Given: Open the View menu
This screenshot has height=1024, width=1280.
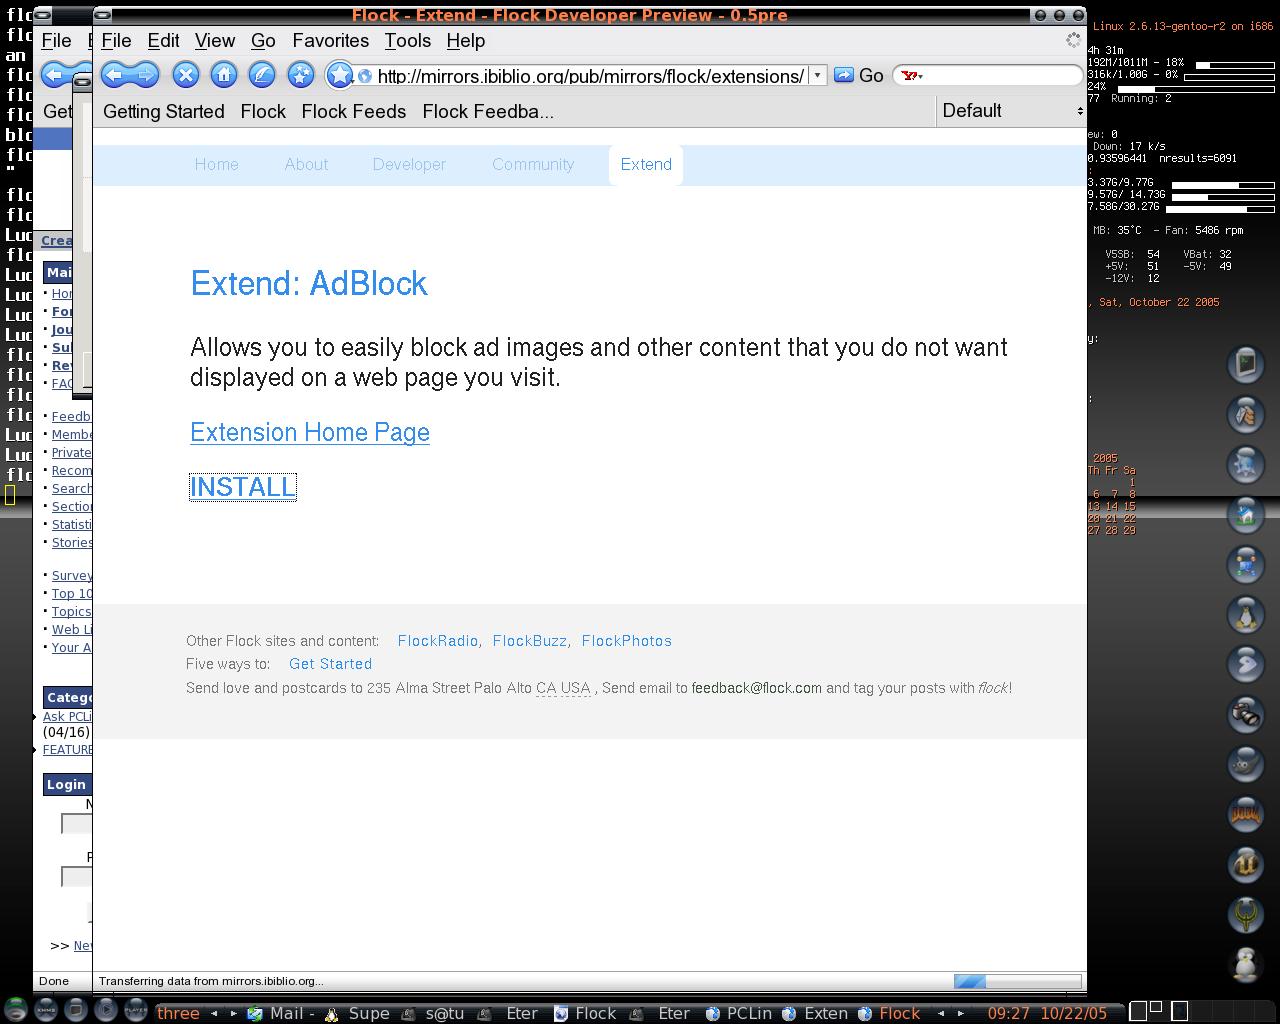Looking at the screenshot, I should pyautogui.click(x=215, y=41).
